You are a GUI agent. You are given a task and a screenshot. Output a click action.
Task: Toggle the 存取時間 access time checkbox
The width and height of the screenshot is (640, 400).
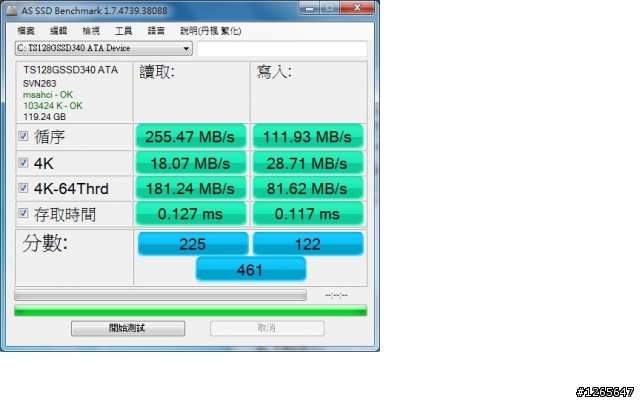[23, 213]
